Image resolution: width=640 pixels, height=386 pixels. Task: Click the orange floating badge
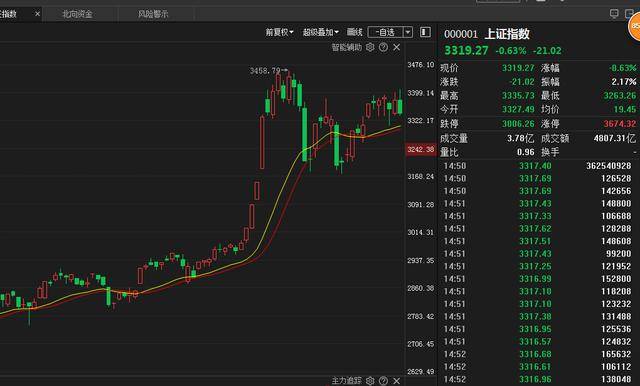(634, 26)
